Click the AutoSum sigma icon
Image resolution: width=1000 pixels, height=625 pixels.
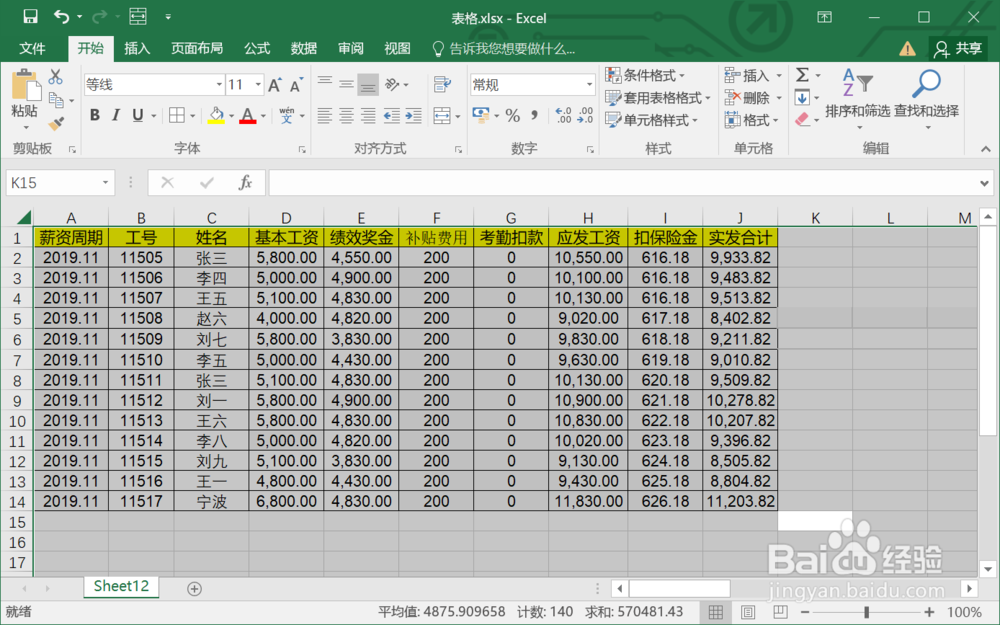[802, 75]
